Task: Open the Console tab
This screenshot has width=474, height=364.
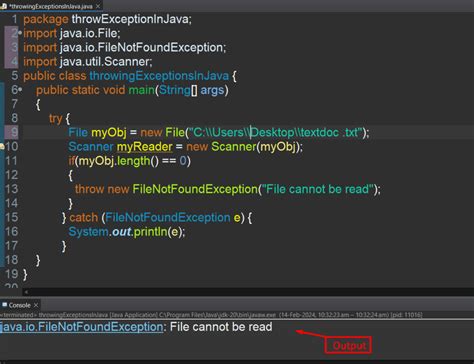Action: click(19, 305)
